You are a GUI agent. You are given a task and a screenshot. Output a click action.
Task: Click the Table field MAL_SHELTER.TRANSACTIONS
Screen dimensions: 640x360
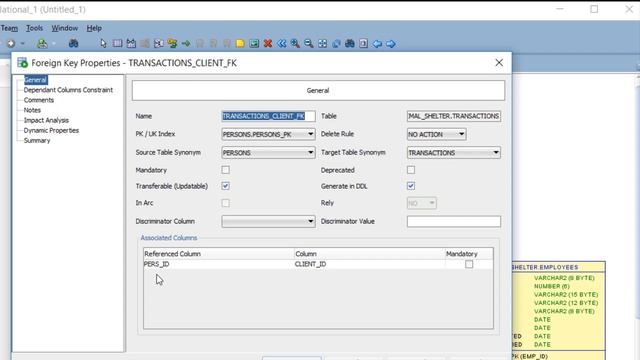click(453, 116)
